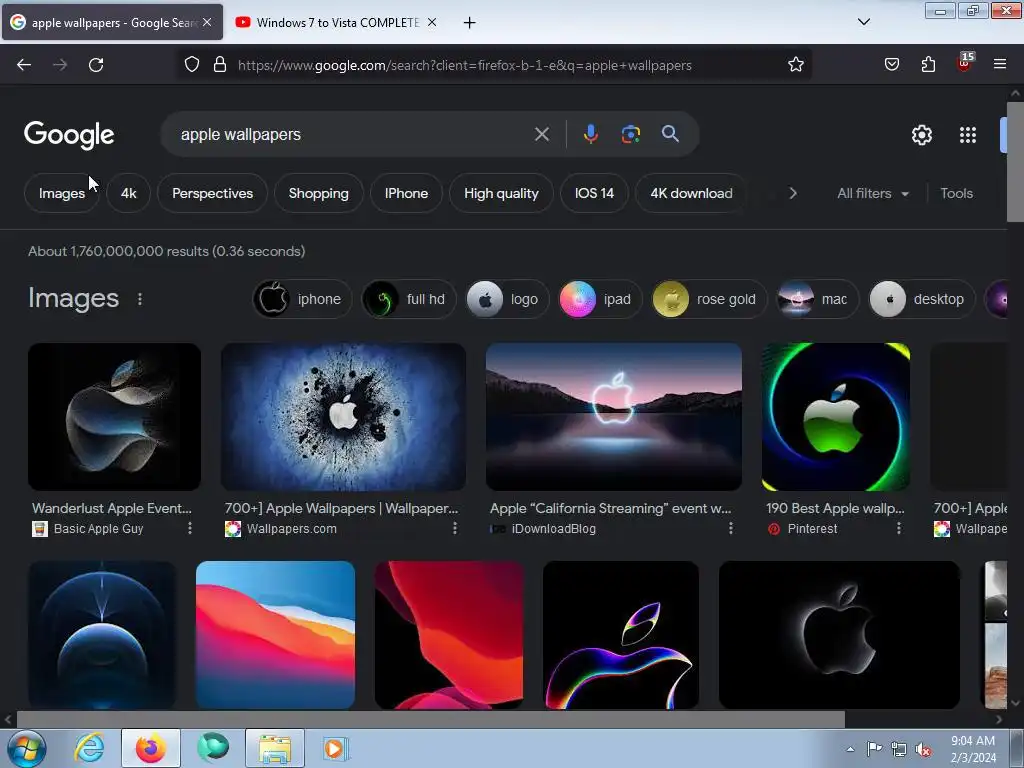Click the vertical page scrollbar
The height and width of the screenshot is (768, 1024).
pyautogui.click(x=1016, y=162)
